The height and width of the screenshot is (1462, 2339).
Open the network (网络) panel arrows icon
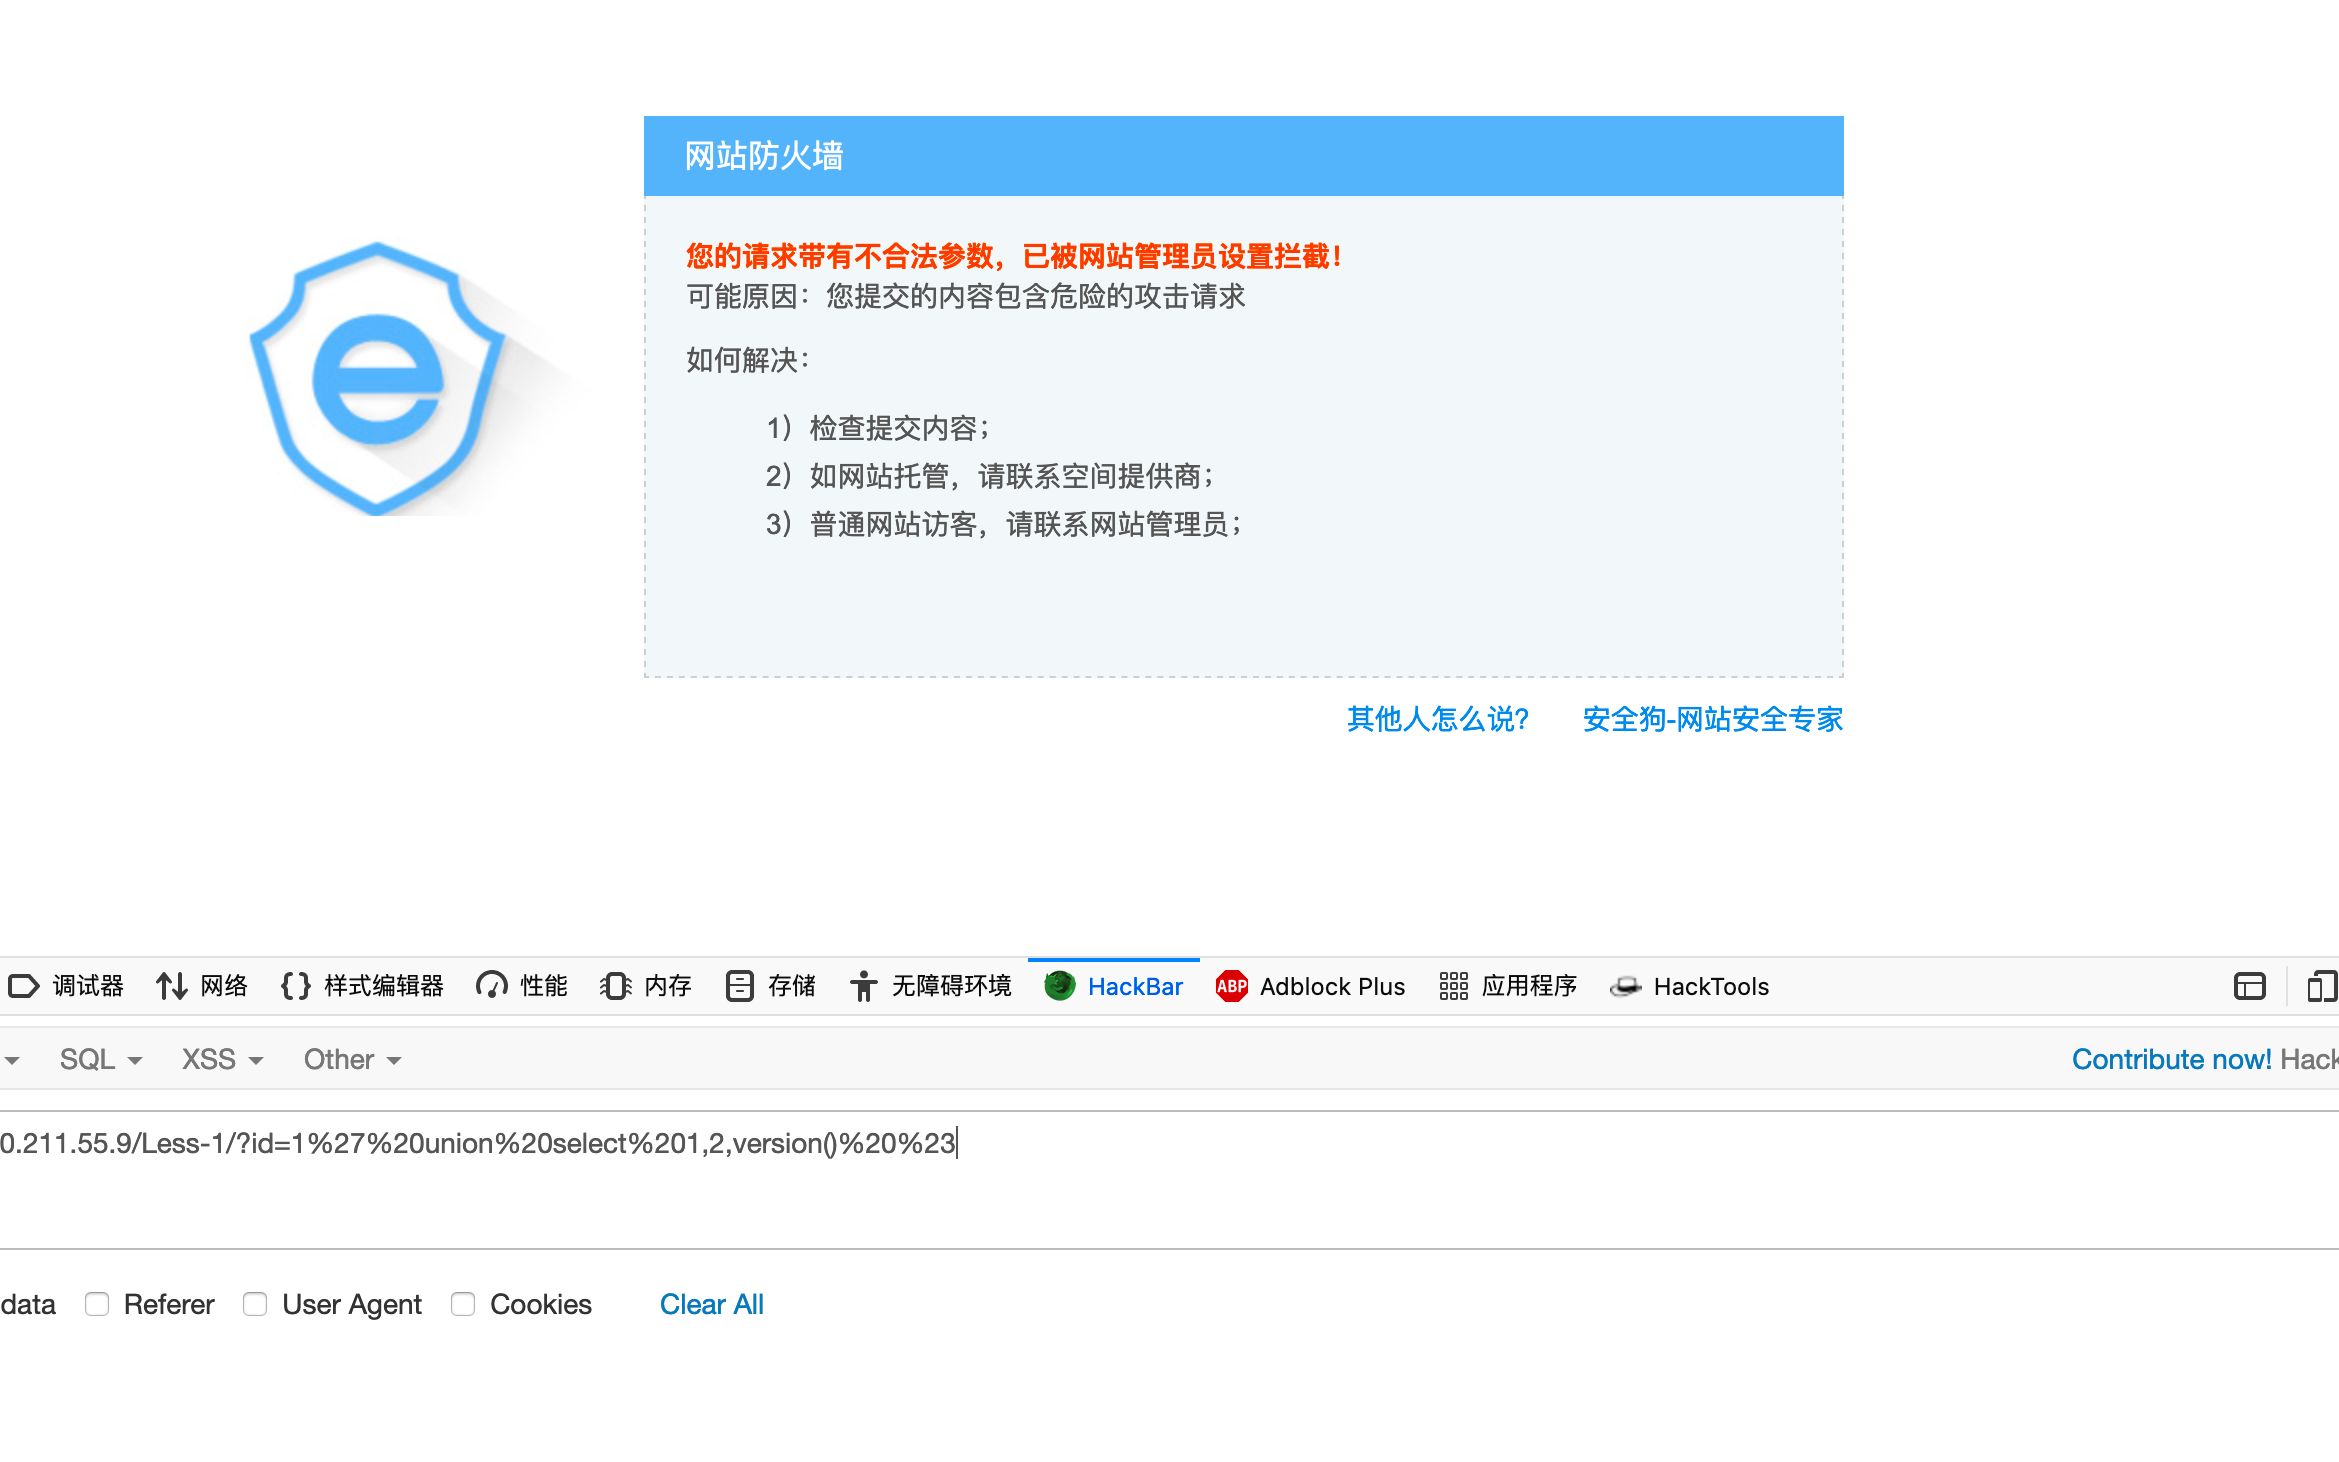click(x=171, y=986)
